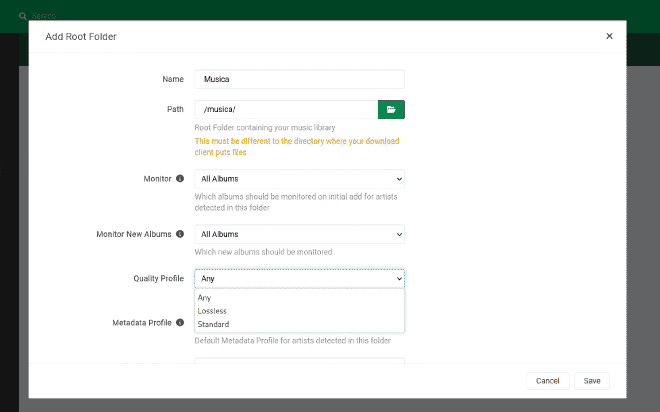Click the Monitor New Albums info icon
The width and height of the screenshot is (660, 412).
point(180,234)
